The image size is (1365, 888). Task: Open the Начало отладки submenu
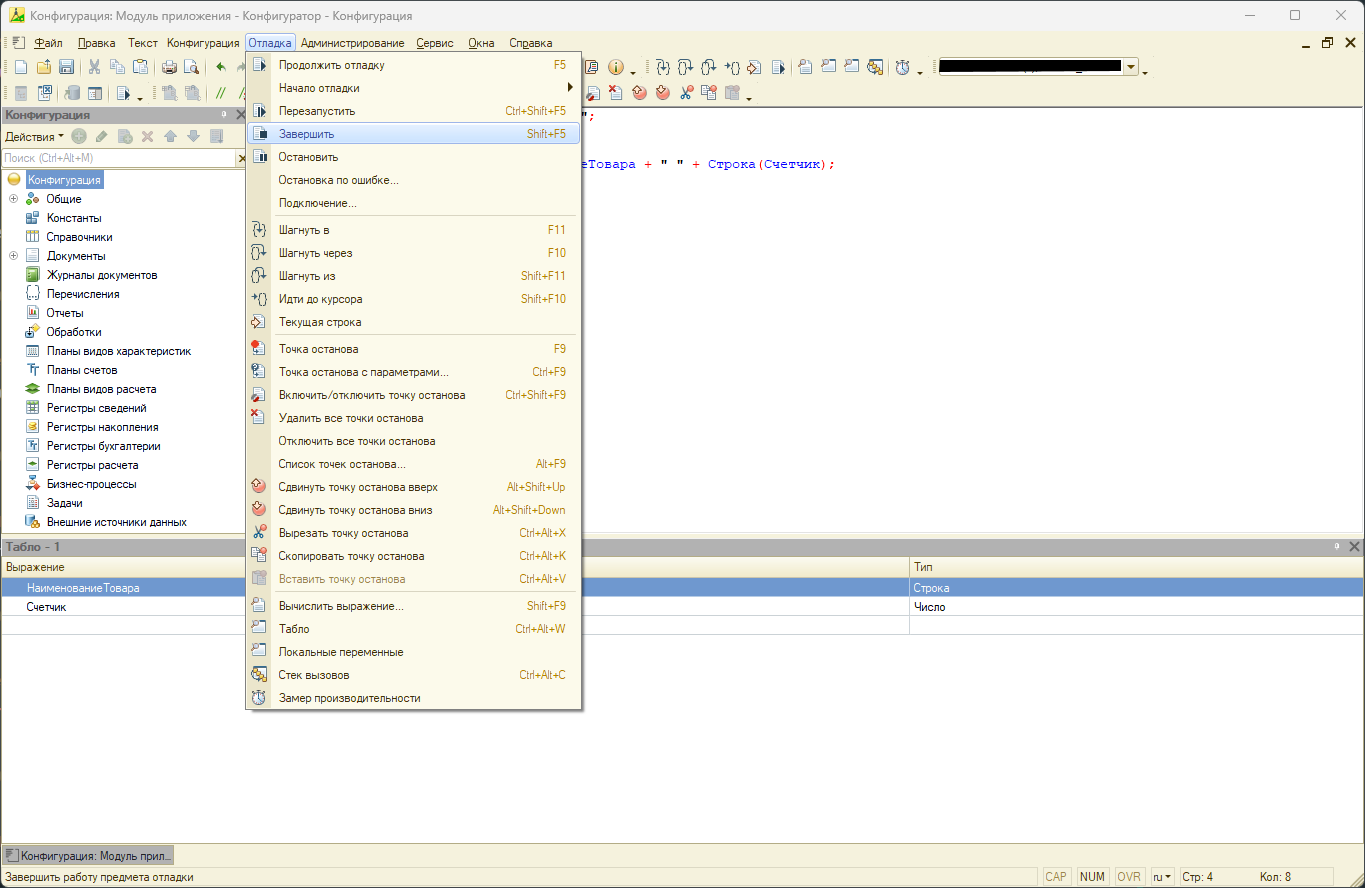point(413,88)
